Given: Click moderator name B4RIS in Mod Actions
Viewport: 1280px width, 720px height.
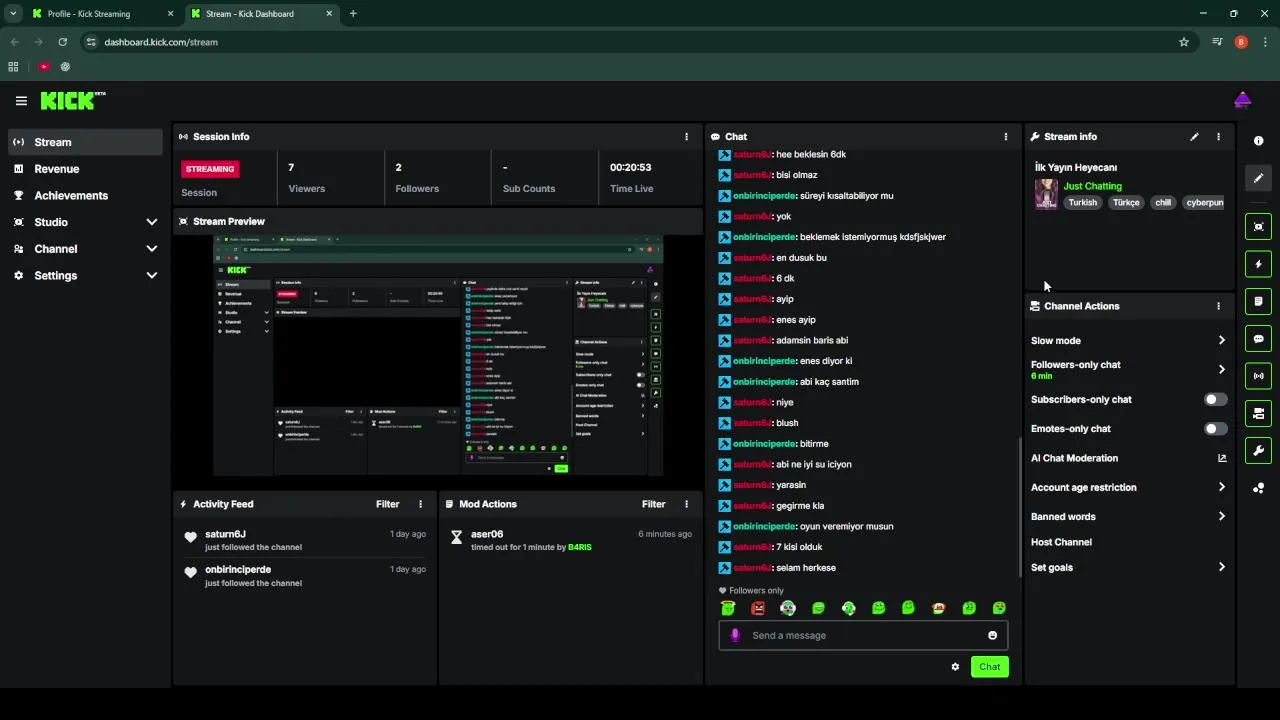Looking at the screenshot, I should 580,548.
